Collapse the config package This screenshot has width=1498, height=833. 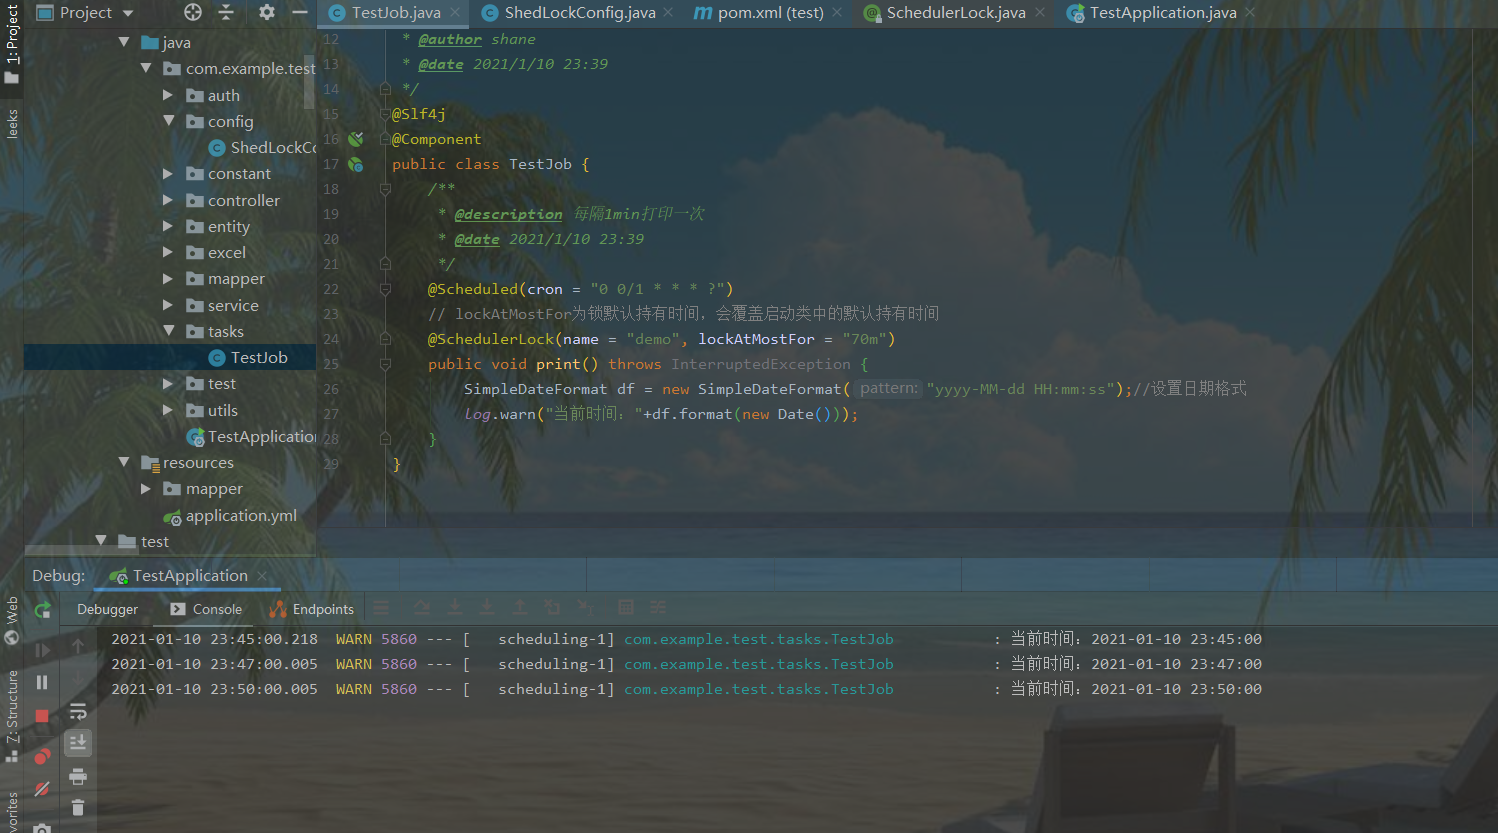pos(168,121)
